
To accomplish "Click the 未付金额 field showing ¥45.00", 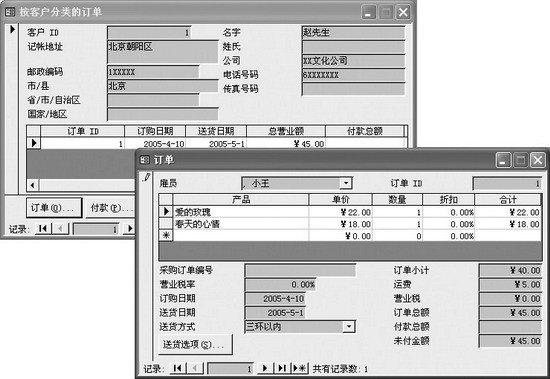I will [x=510, y=341].
